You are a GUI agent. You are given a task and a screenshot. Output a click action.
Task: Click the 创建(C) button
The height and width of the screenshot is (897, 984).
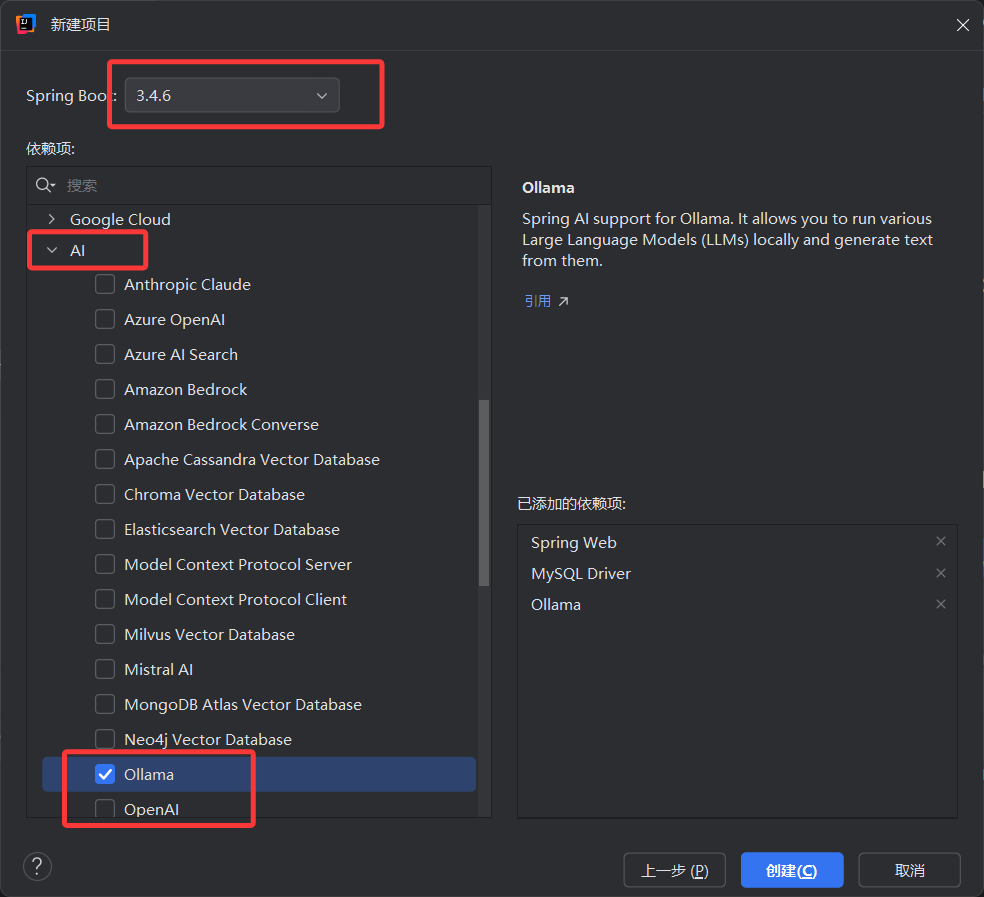[x=792, y=870]
